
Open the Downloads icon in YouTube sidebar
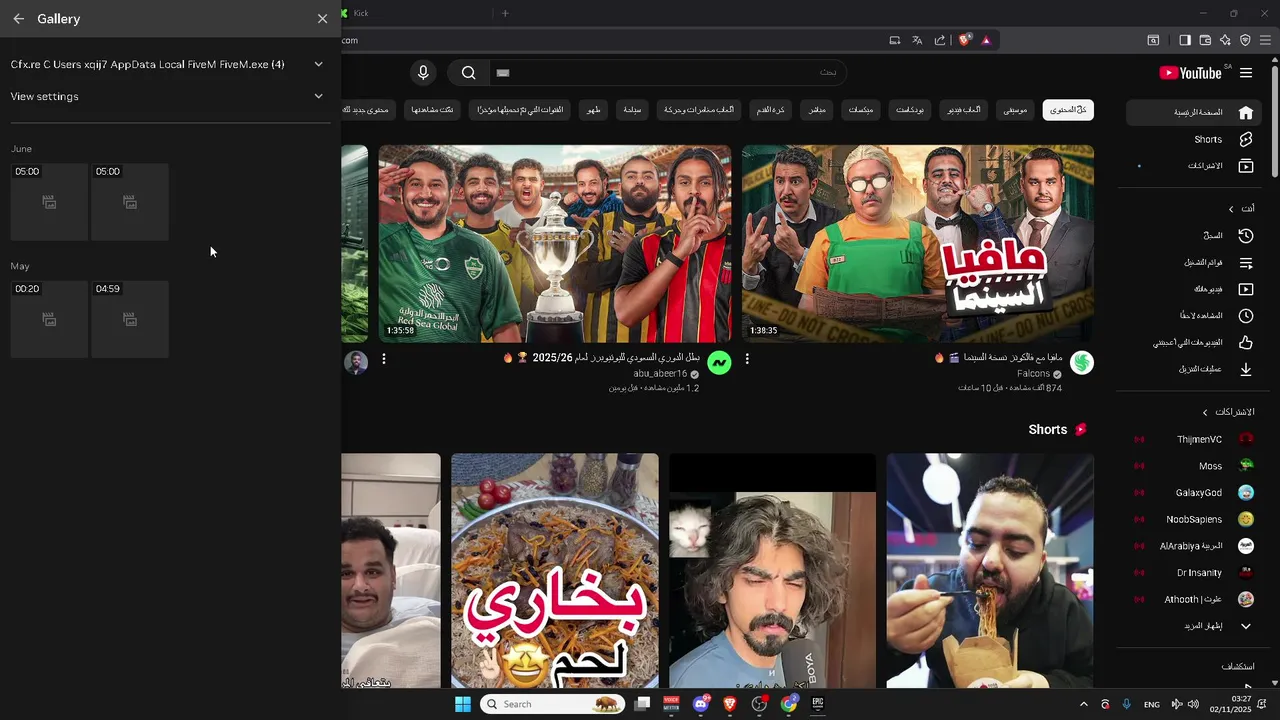pos(1245,369)
